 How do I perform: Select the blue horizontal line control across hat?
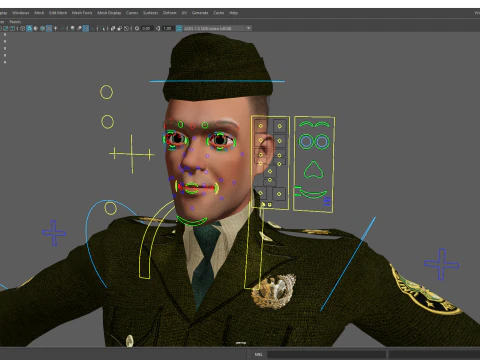pyautogui.click(x=217, y=81)
